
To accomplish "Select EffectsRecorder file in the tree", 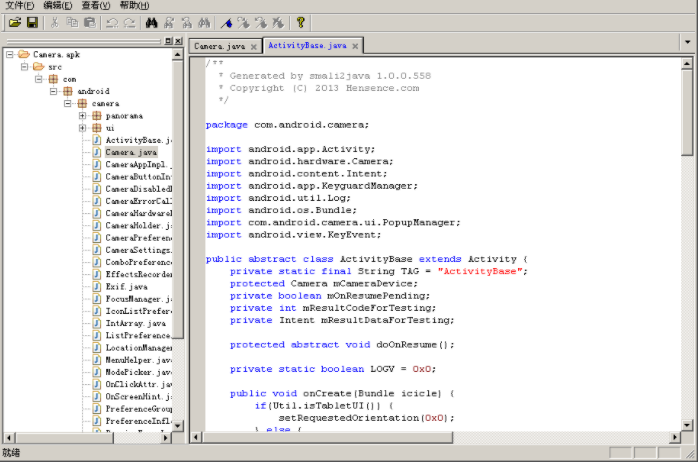I will pos(138,274).
